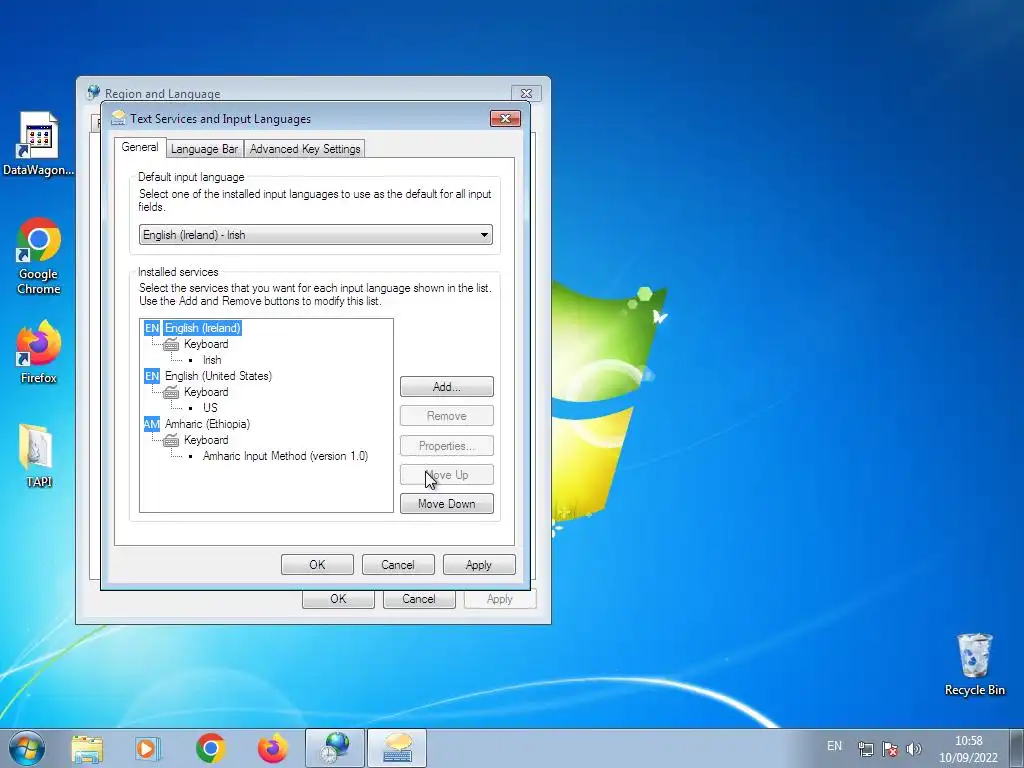This screenshot has width=1024, height=768.
Task: Select Amharic (Ethiopia) in the list
Action: (x=207, y=424)
